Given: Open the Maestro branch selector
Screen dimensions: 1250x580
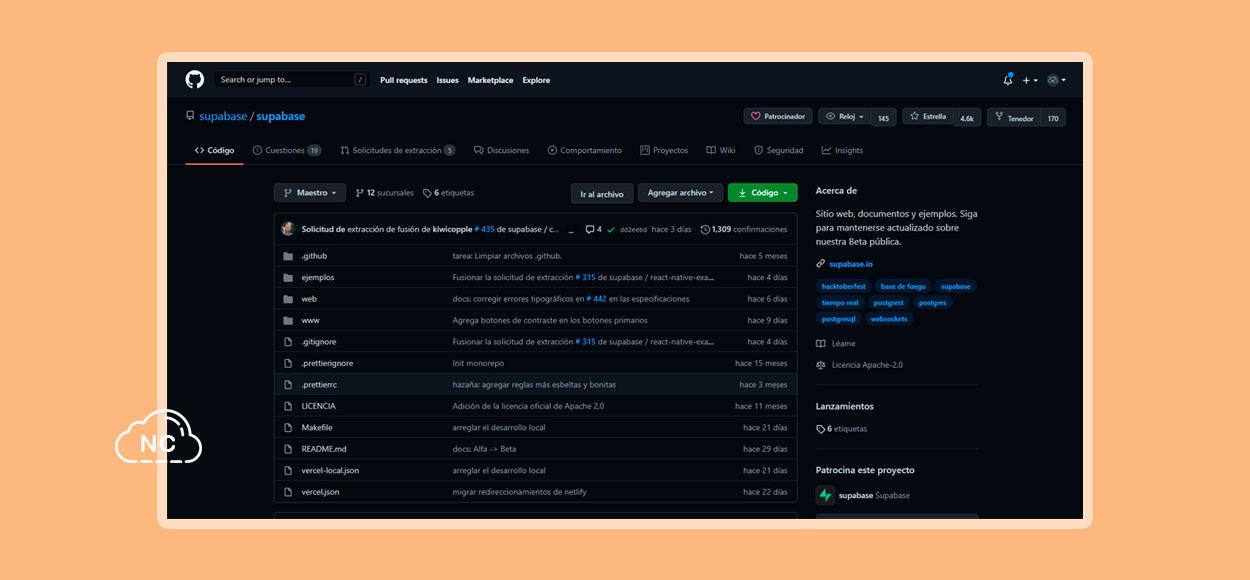Looking at the screenshot, I should click(310, 193).
